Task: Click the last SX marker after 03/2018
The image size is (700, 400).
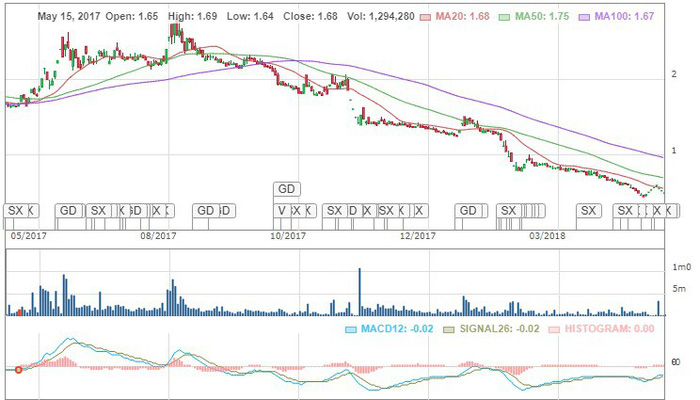Action: [x=625, y=211]
